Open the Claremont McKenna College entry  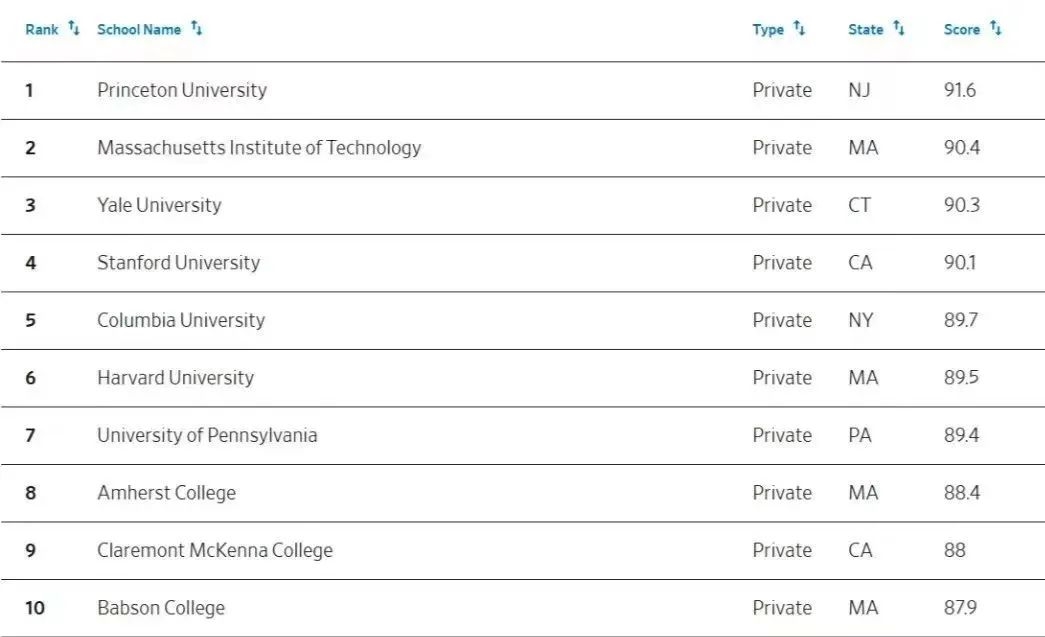coord(215,550)
